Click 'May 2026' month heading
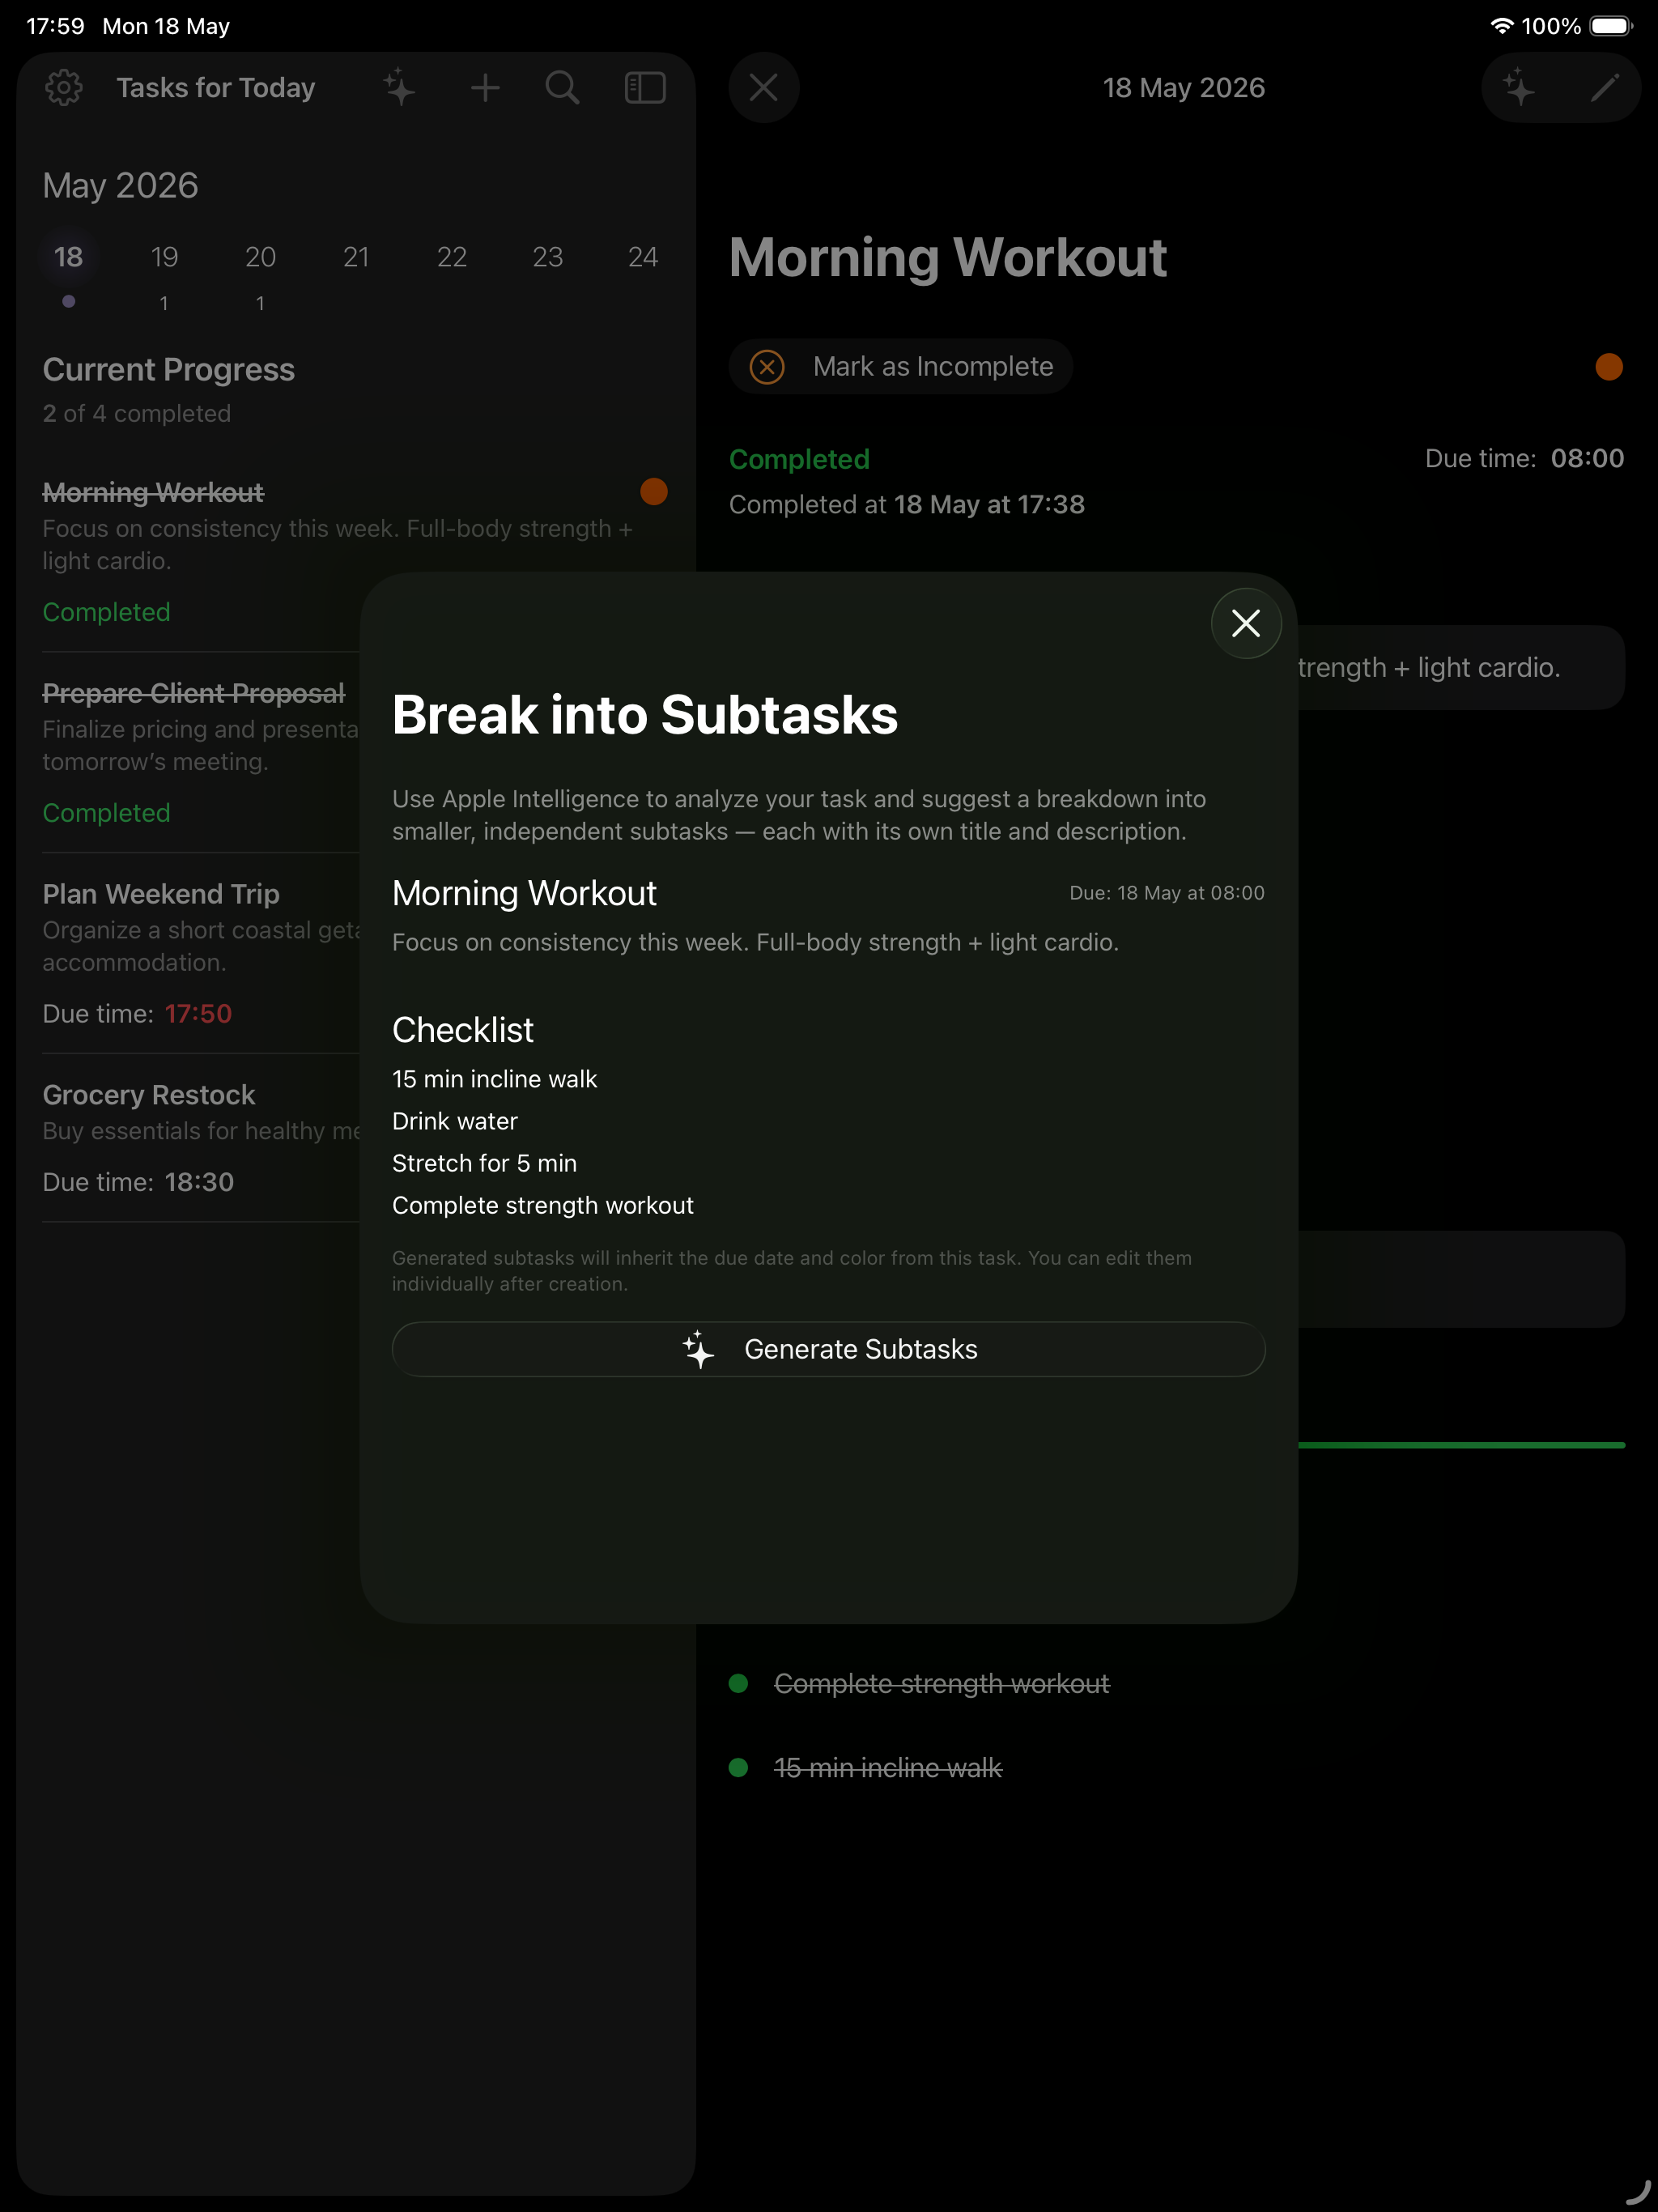The image size is (1658, 2212). (x=120, y=185)
